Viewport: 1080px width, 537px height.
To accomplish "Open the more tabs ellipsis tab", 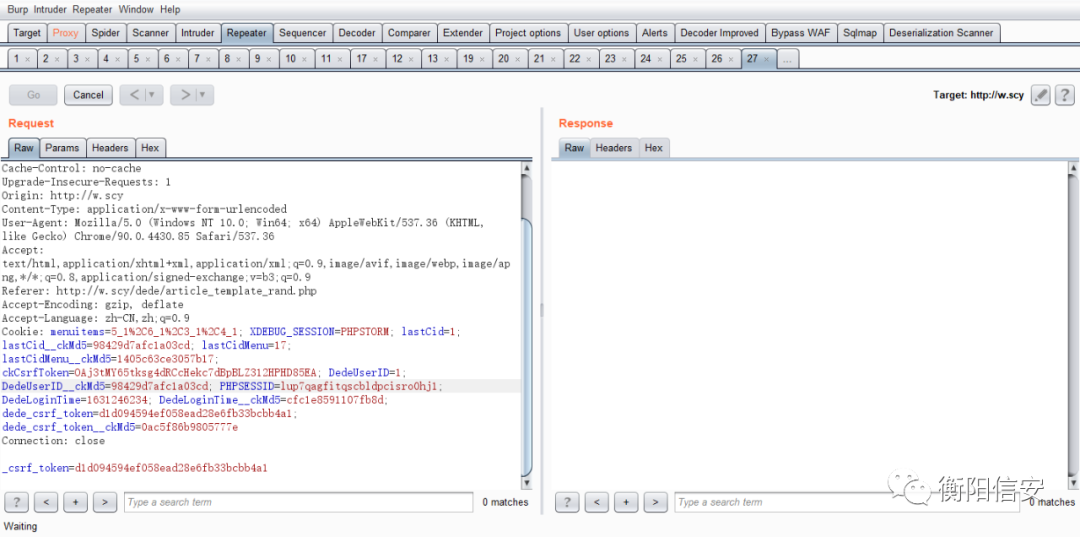I will click(x=788, y=59).
